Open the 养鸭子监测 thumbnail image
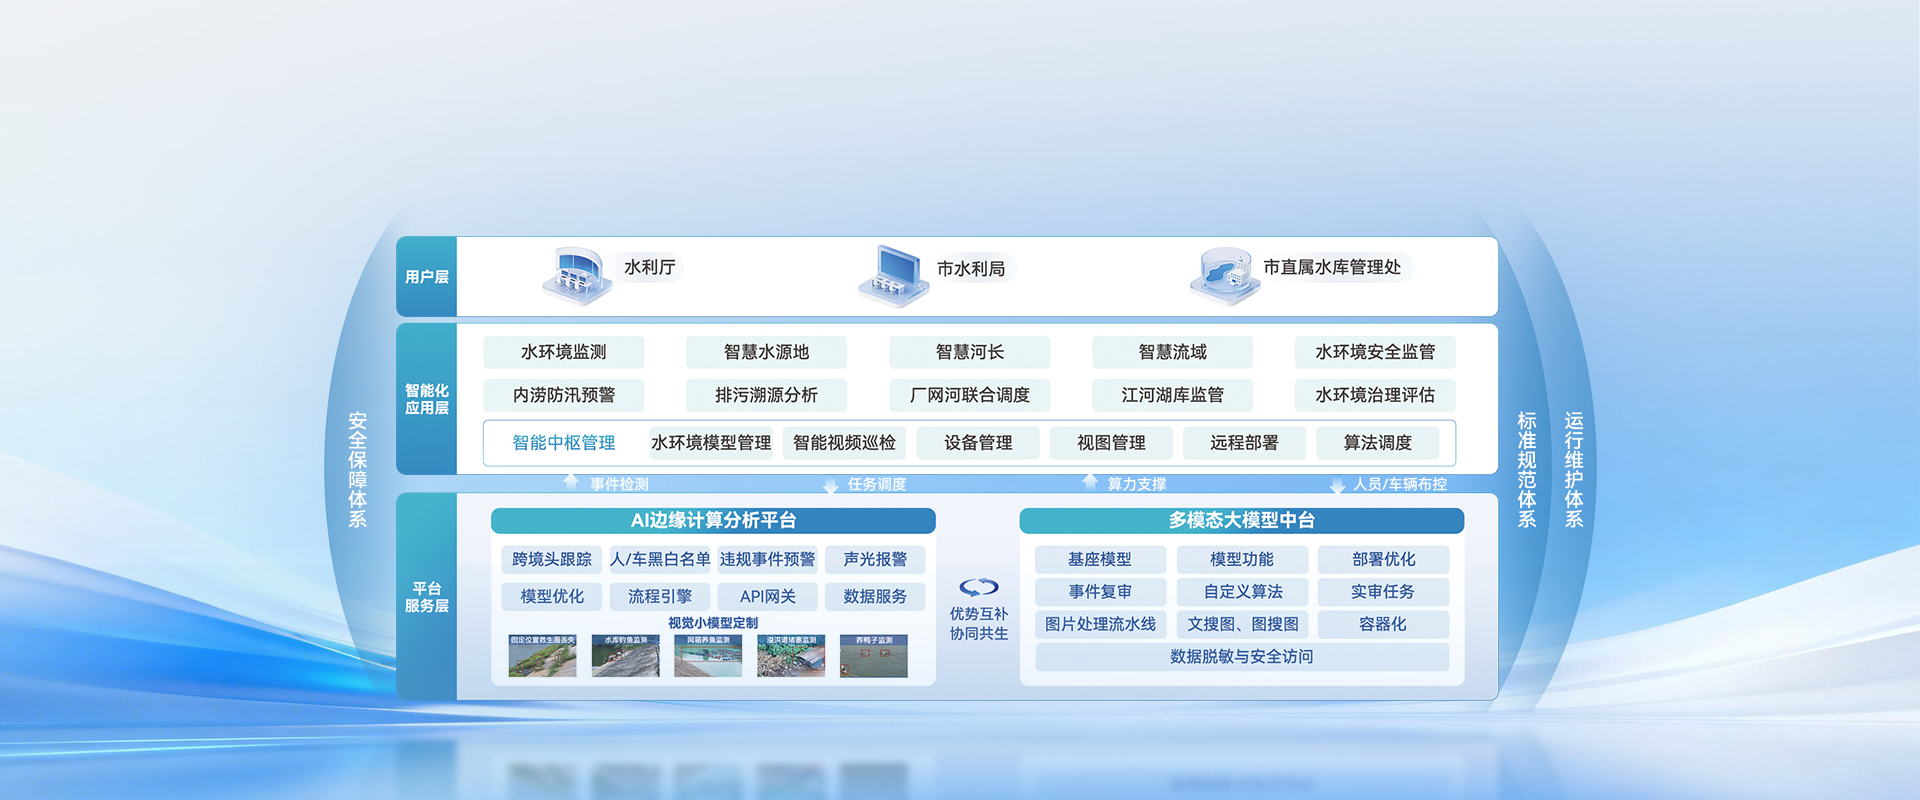Image resolution: width=1920 pixels, height=800 pixels. 873,656
